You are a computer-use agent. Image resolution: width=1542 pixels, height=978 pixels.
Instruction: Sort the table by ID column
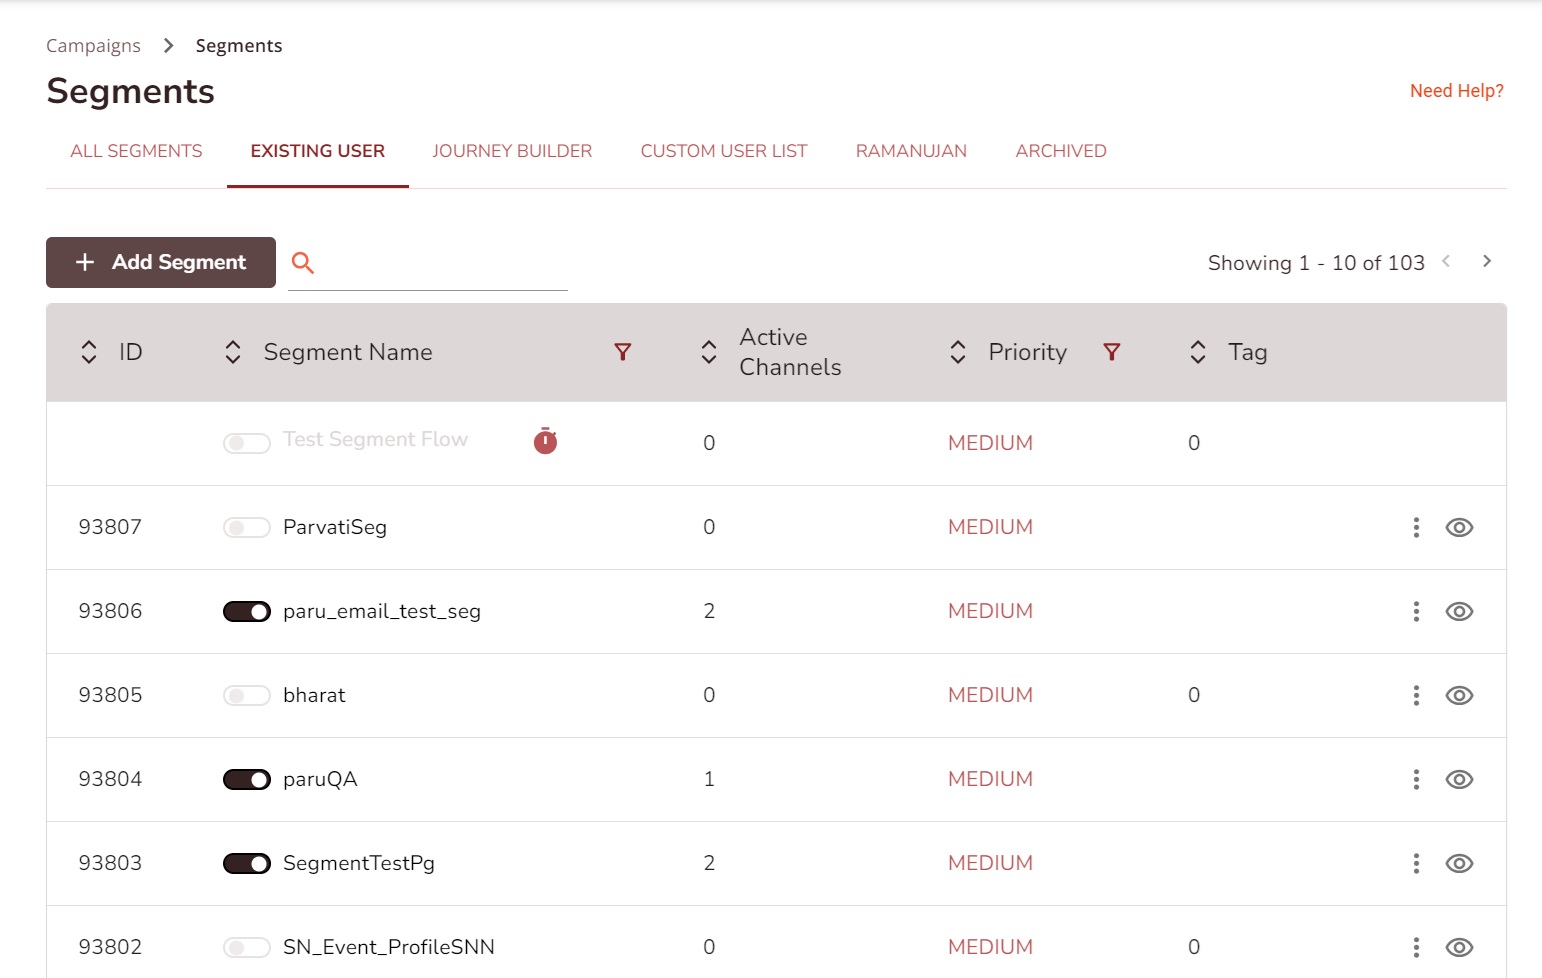click(x=89, y=352)
